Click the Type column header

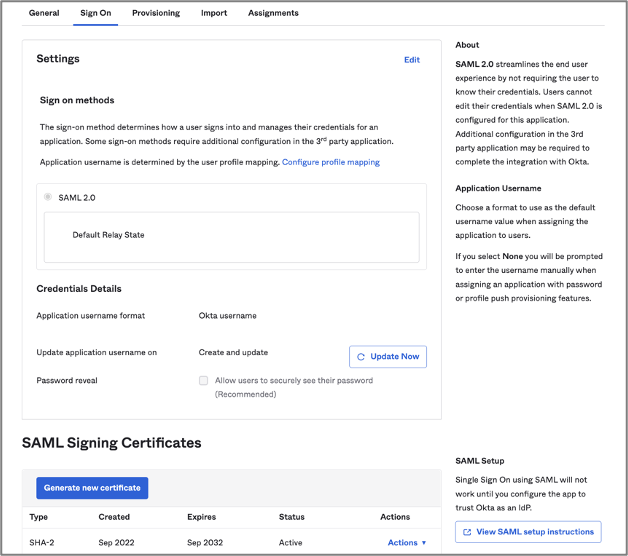pos(39,517)
